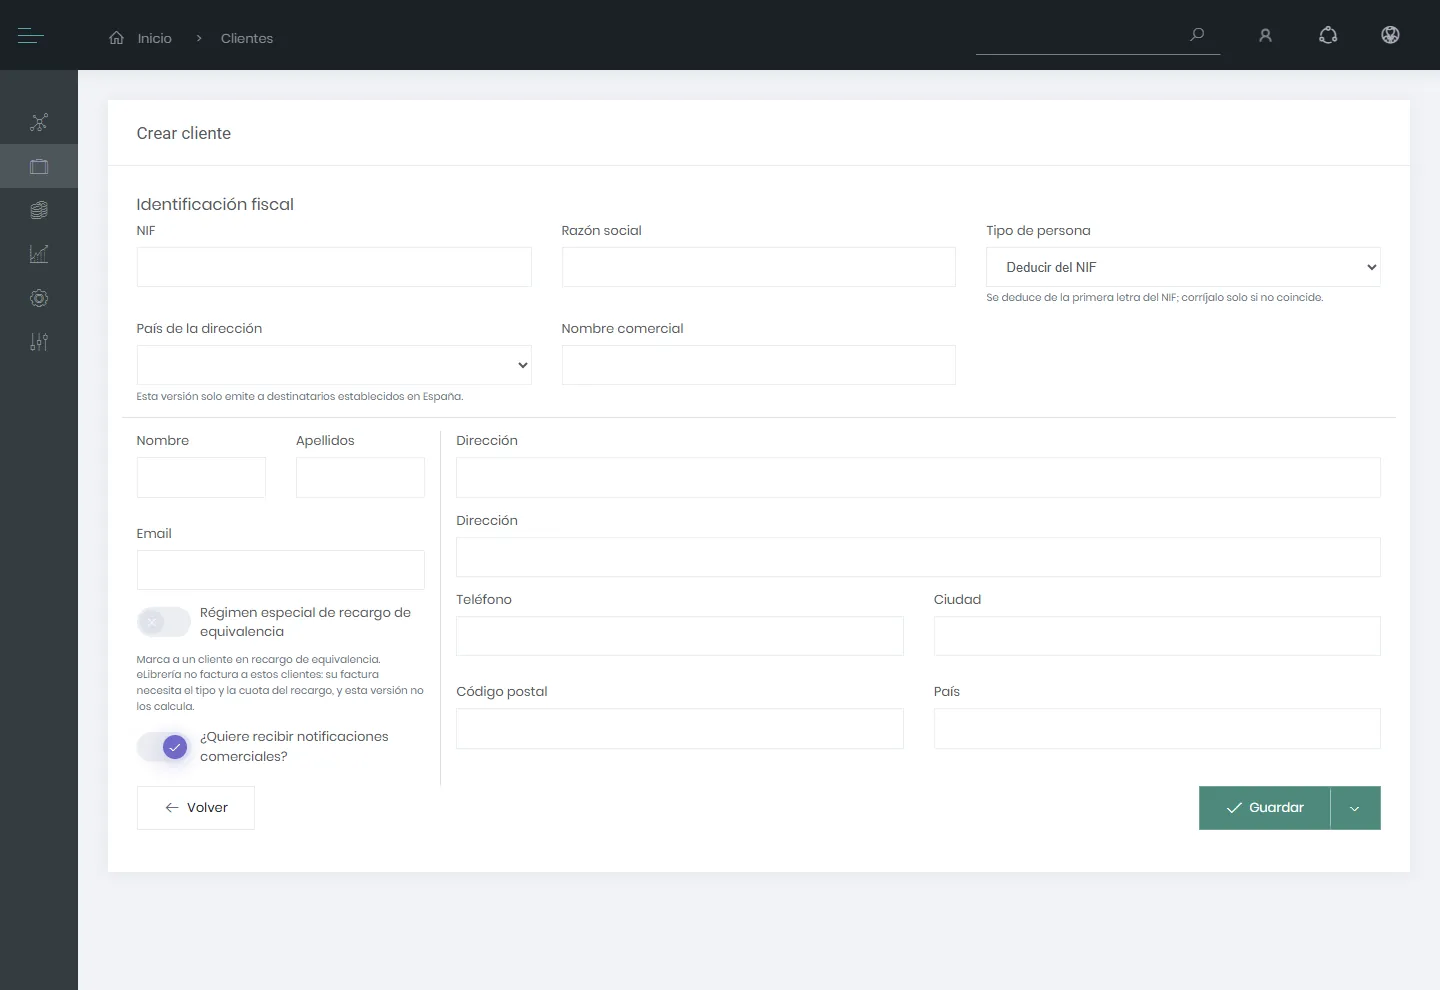The image size is (1440, 990).
Task: Focus the Nombre input field
Action: [x=201, y=478]
